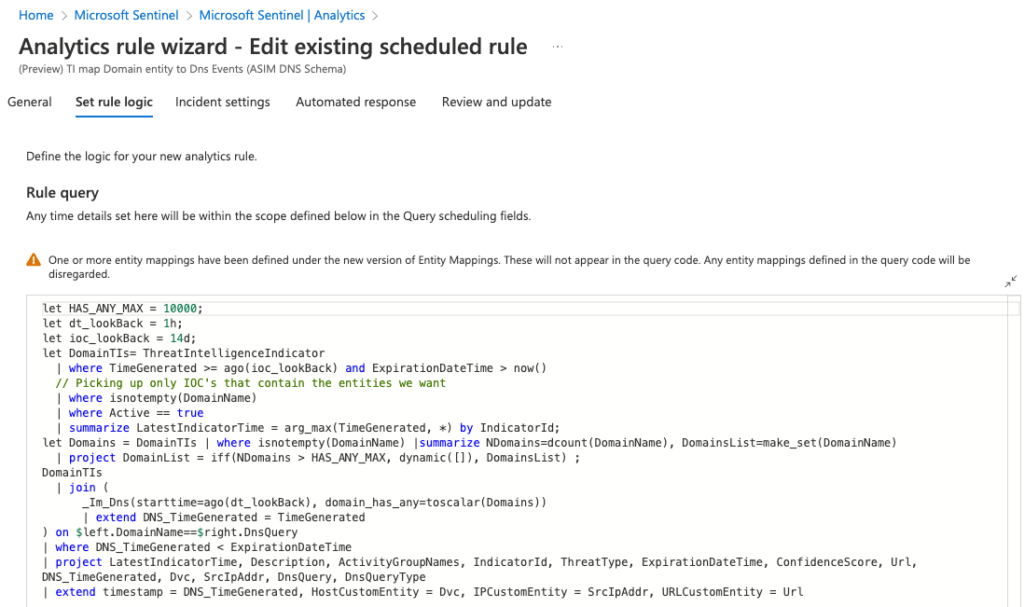Click 'DNS_TimeGenerated, Dvc, SrcIpAddr' continuation line
Screen dimensions: 1024x607
pos(234,577)
